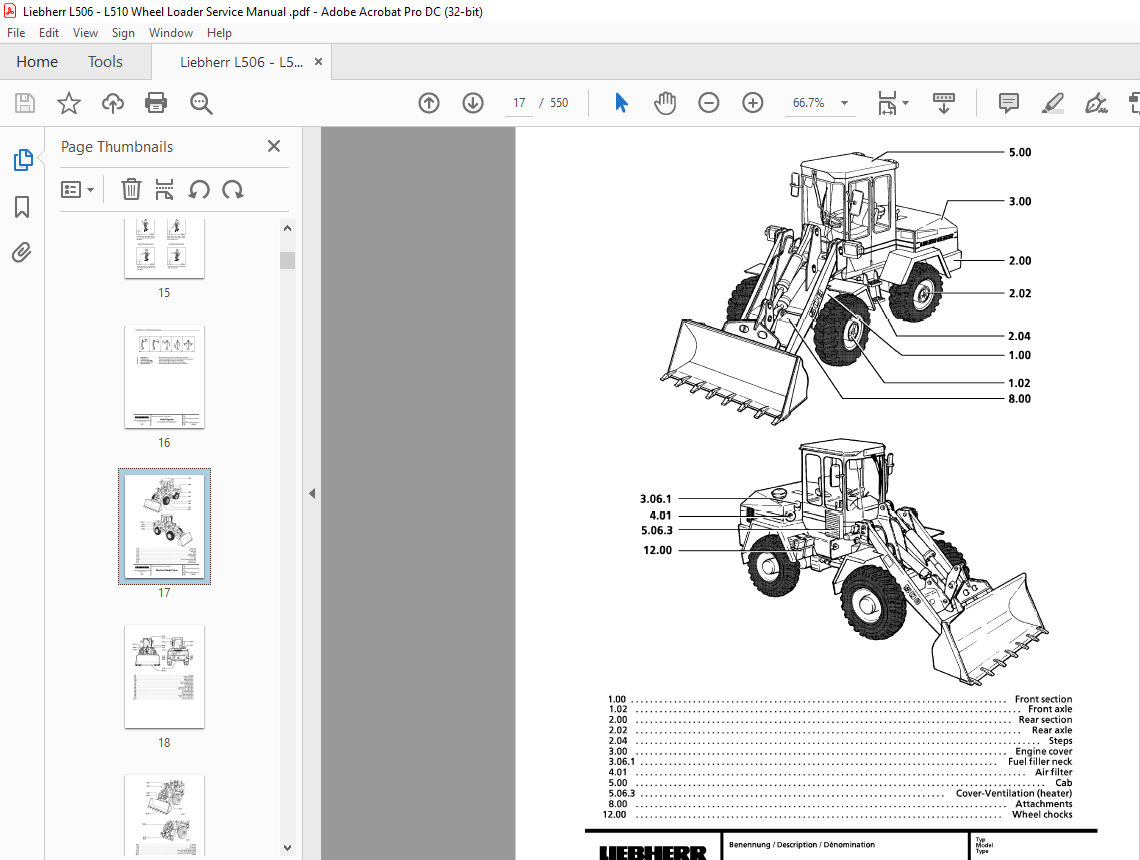This screenshot has height=860, width=1140.
Task: Open the Help menu
Action: click(219, 33)
